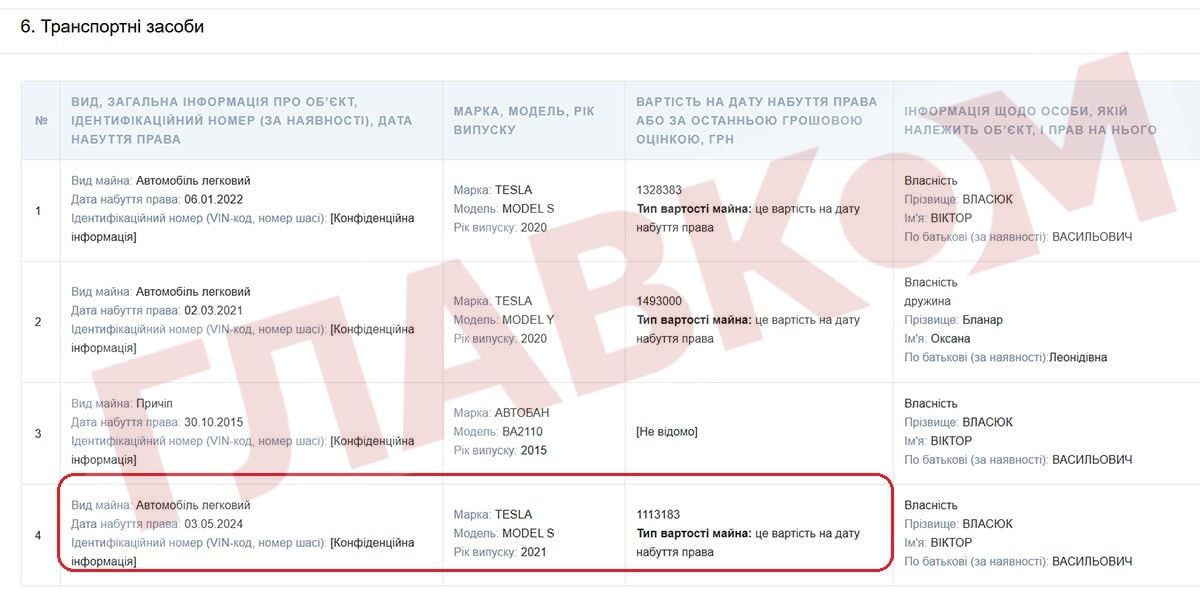Select the "Марка, модель, рік випуску" column header
Viewport: 1200px width, 595px height.
(x=523, y=120)
